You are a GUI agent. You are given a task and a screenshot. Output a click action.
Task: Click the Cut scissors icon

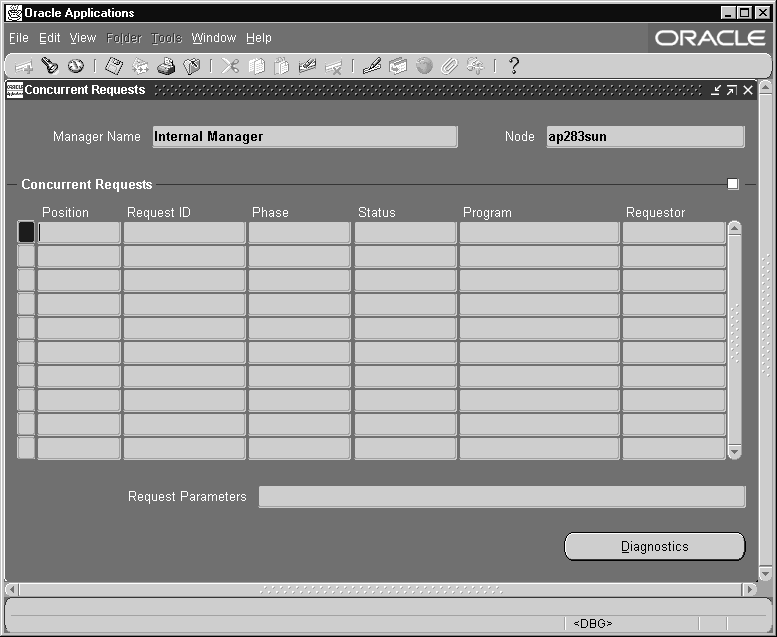click(230, 66)
